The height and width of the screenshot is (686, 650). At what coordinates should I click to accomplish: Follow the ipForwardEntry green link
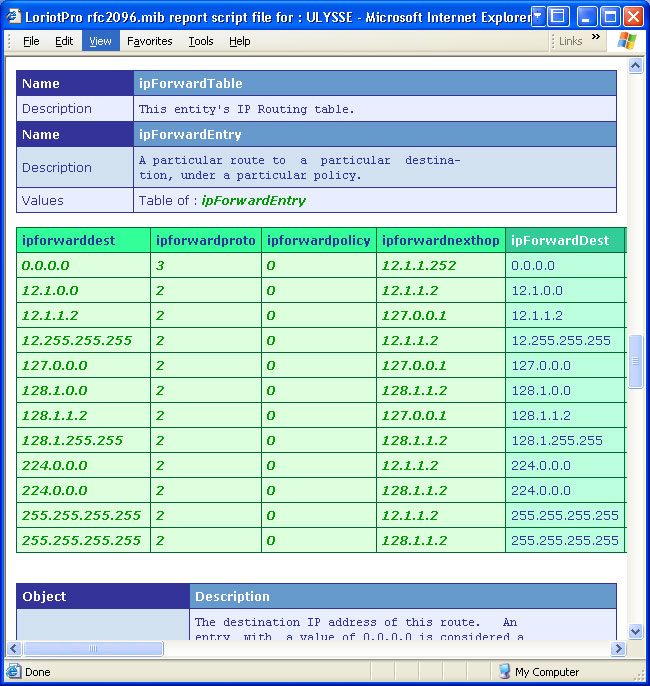pyautogui.click(x=253, y=201)
